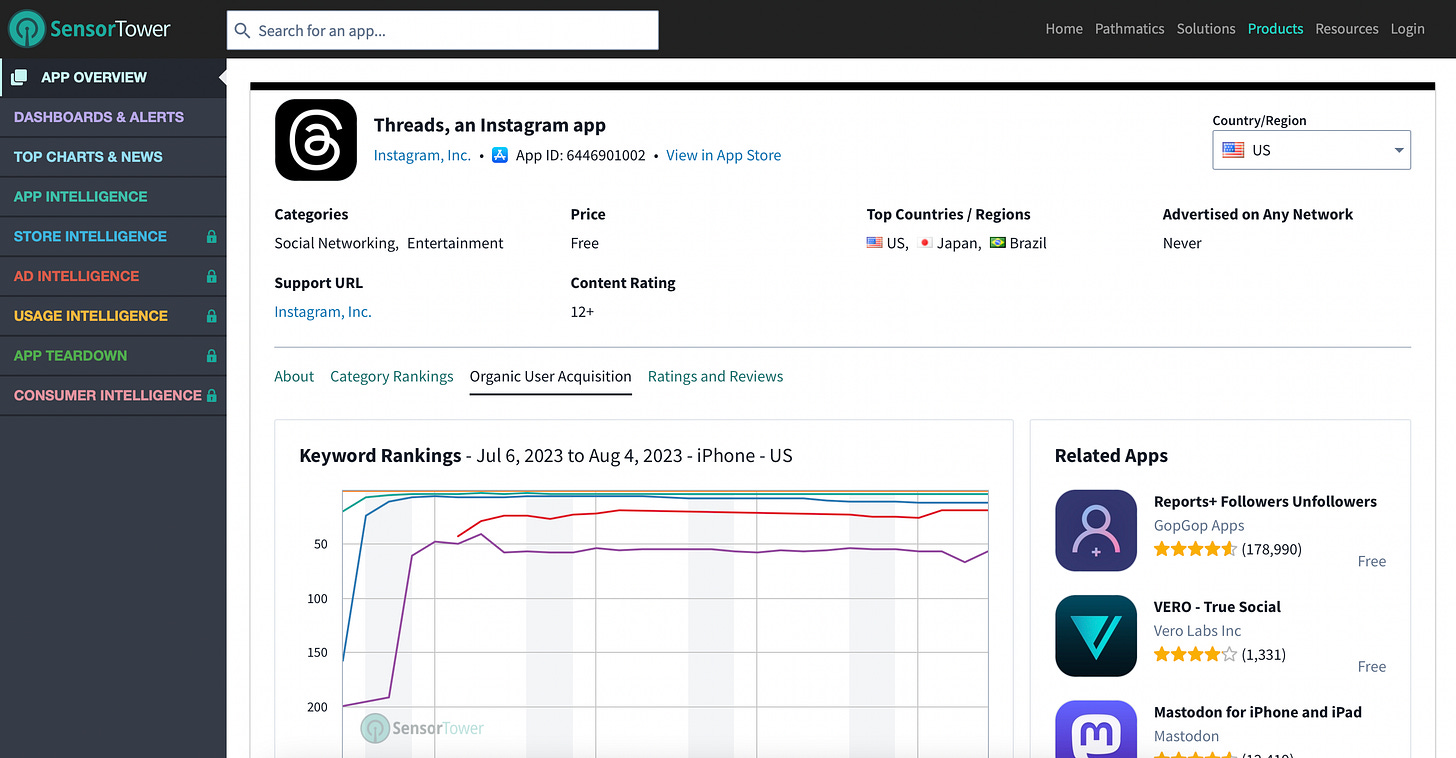Click the Sensor Tower logo
The image size is (1456, 758).
[x=90, y=29]
